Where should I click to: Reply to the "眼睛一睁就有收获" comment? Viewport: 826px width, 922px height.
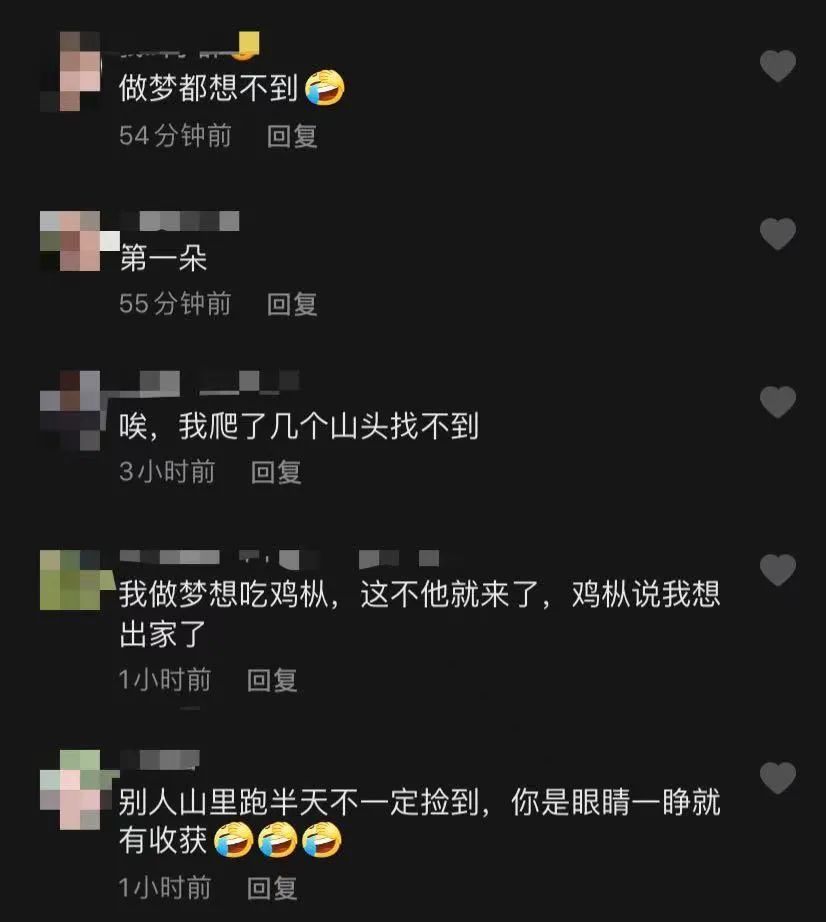coord(272,888)
